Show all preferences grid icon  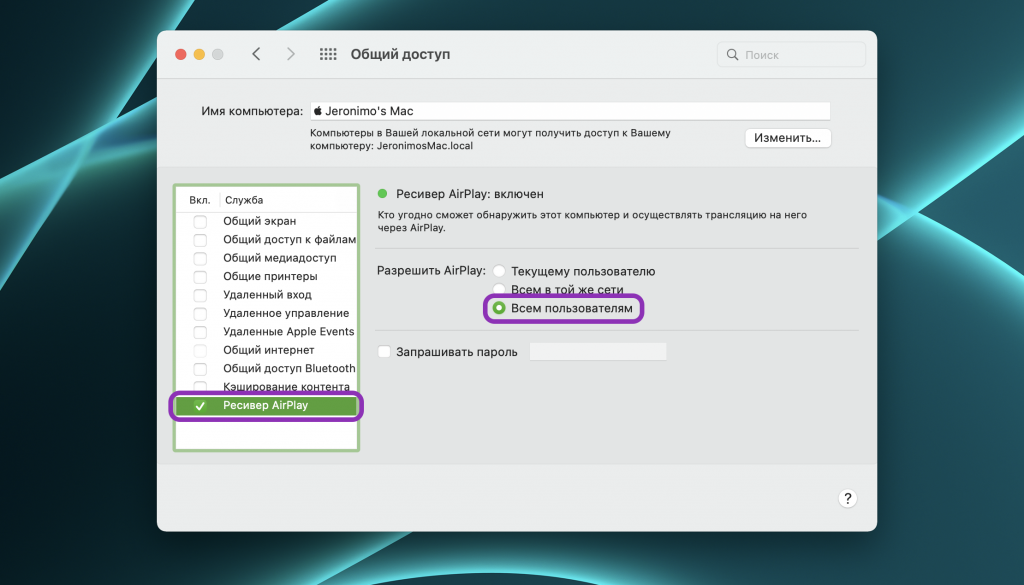click(x=328, y=54)
